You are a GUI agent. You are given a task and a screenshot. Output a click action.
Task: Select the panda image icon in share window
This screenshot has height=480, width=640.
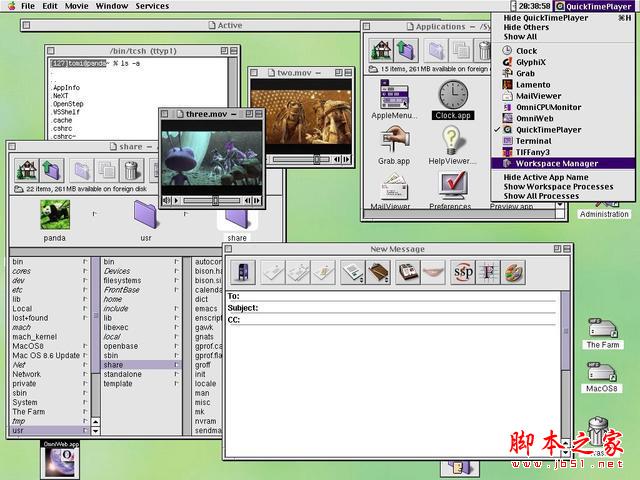55,214
